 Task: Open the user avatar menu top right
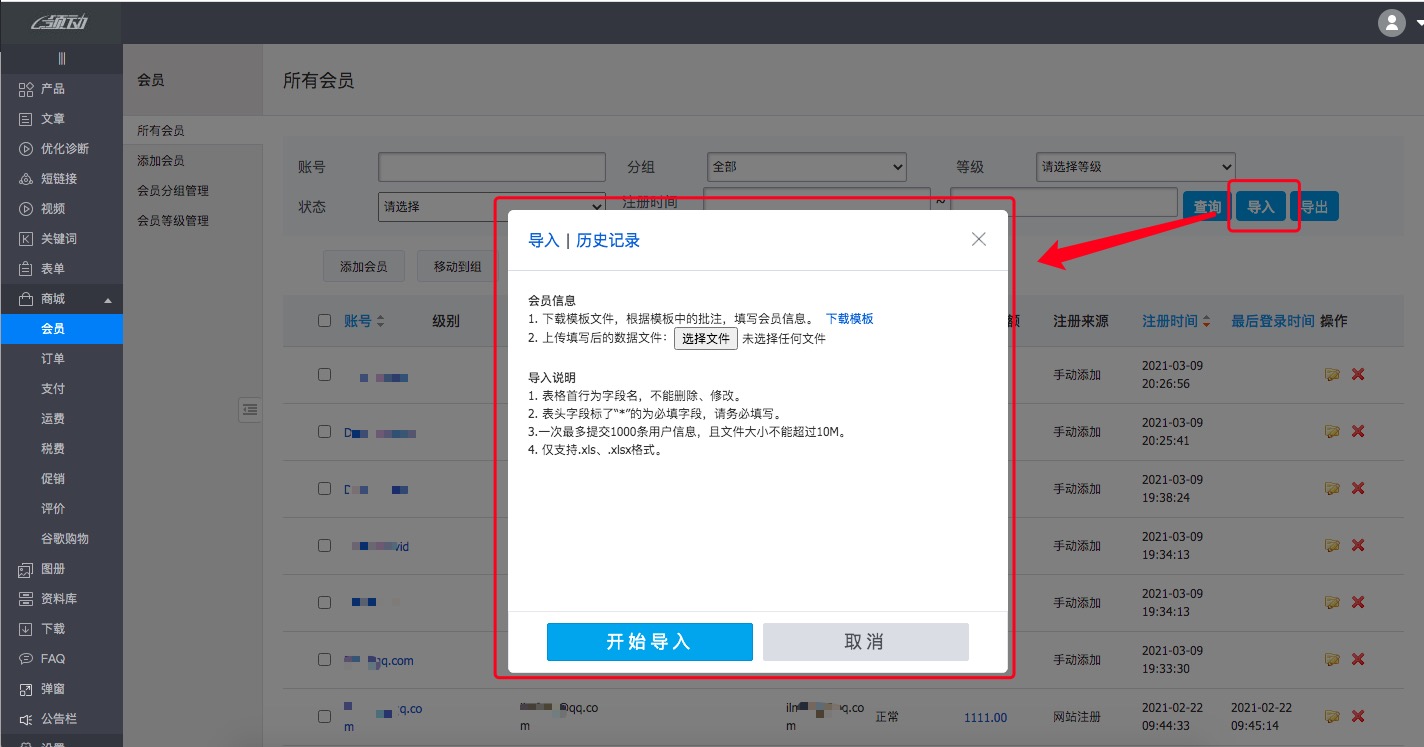coord(1391,22)
